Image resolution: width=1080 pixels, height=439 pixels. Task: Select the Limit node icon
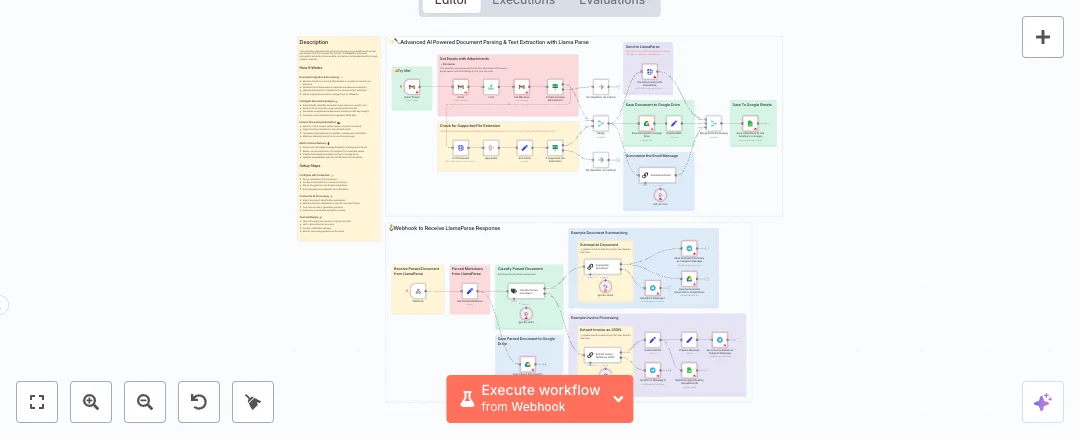pyautogui.click(x=491, y=87)
